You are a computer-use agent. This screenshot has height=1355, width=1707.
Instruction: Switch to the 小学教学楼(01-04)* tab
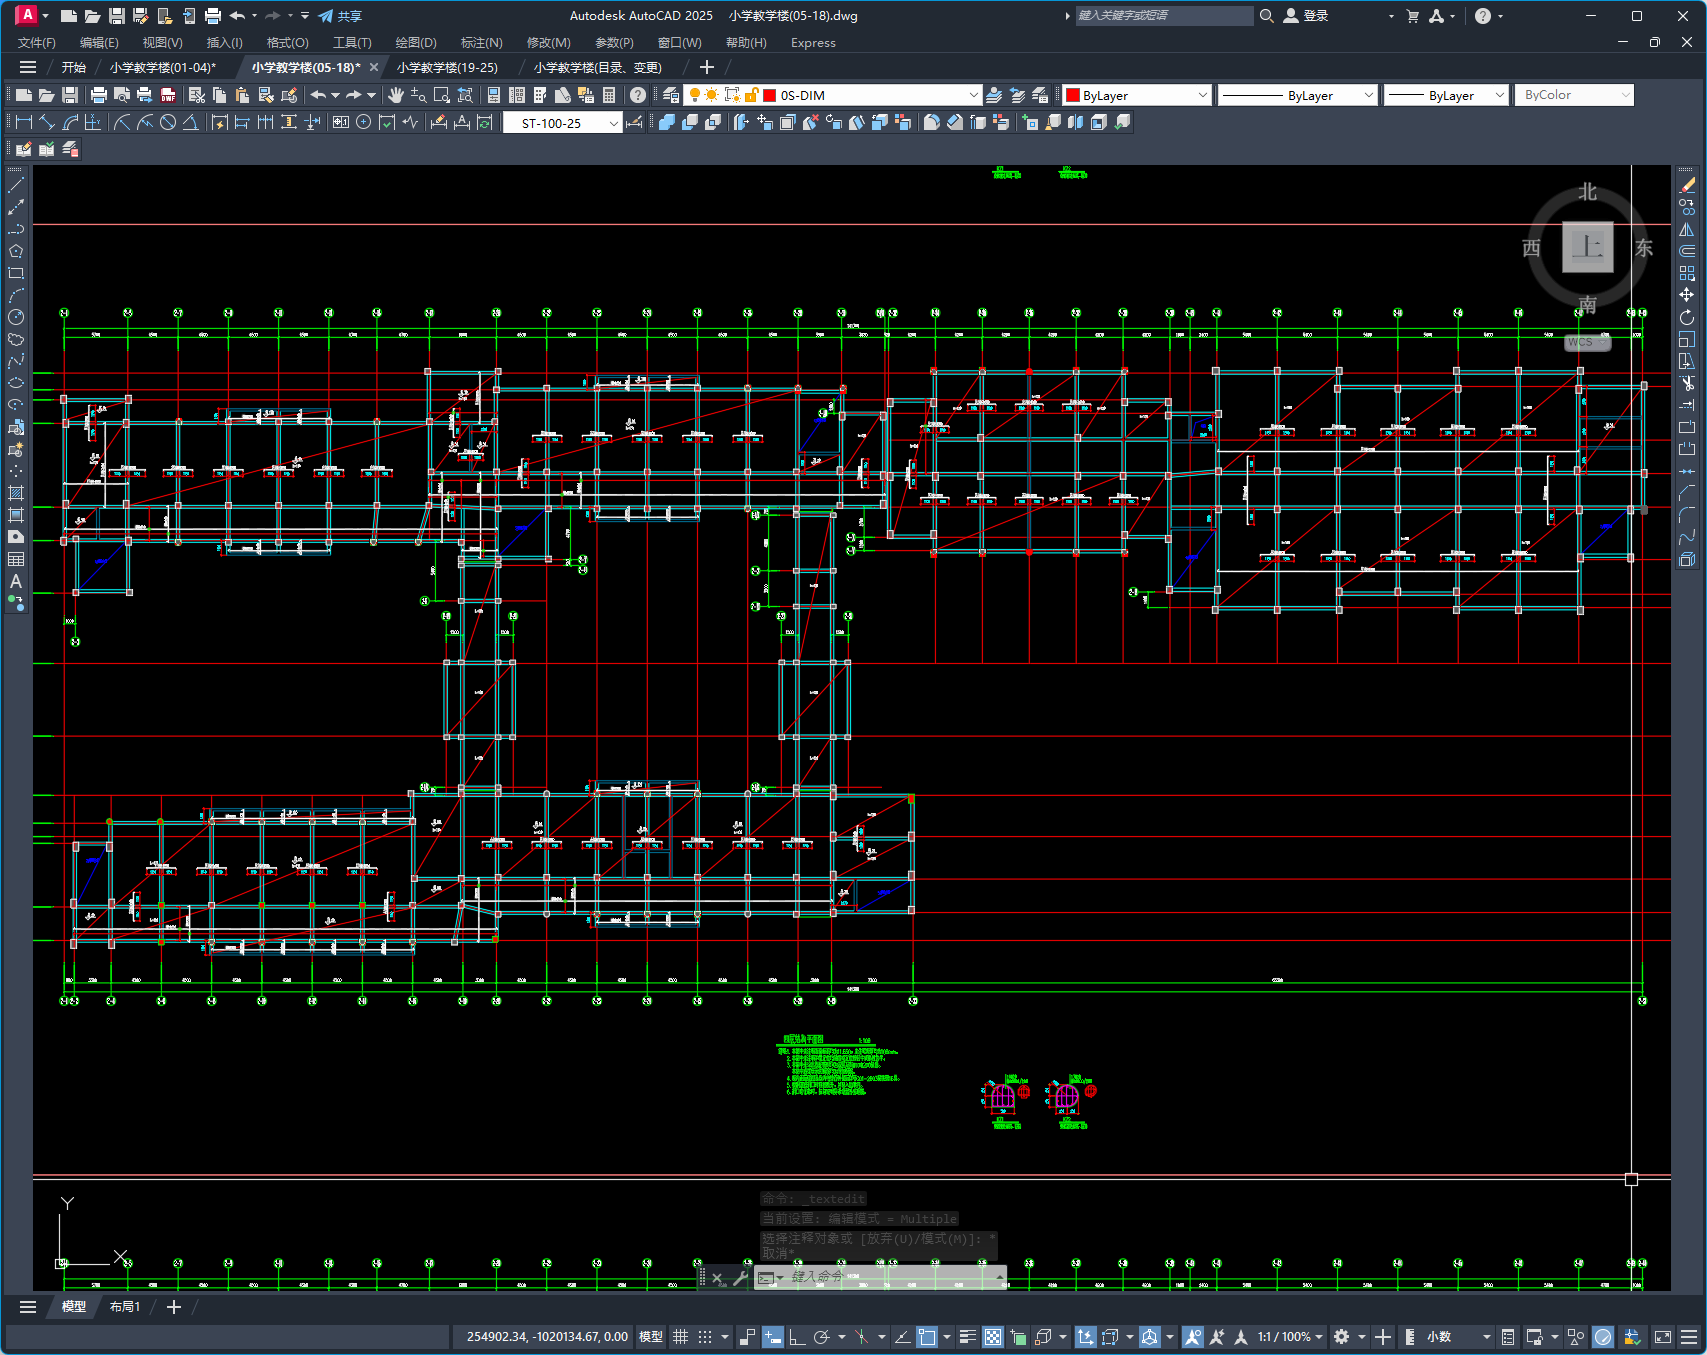(x=163, y=67)
